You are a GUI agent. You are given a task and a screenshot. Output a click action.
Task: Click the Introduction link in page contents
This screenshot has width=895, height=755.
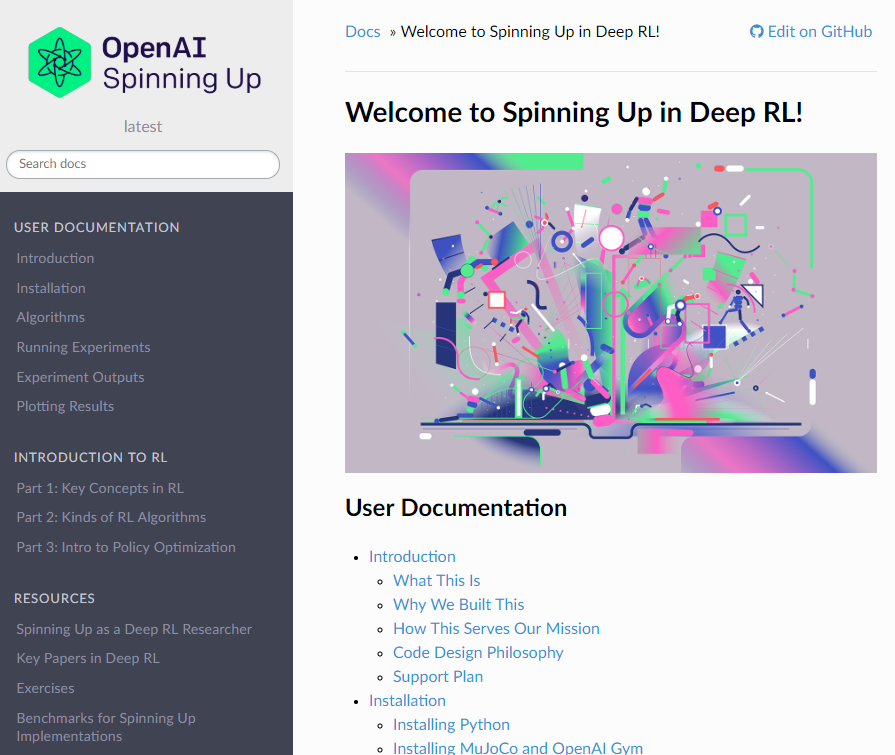pyautogui.click(x=412, y=557)
